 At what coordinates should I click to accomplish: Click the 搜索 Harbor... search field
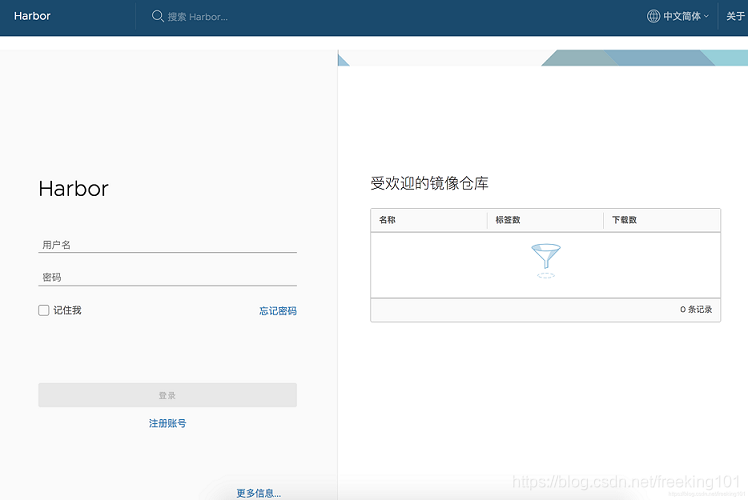click(x=197, y=17)
